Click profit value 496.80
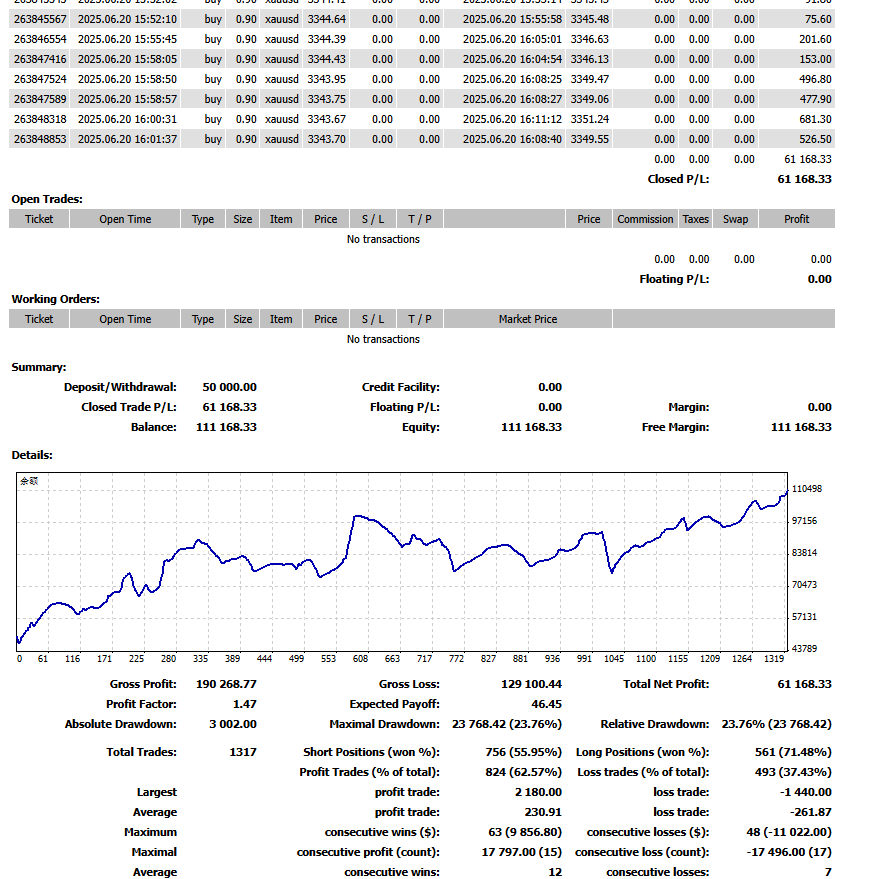Viewport: 869px width, 879px height. (x=815, y=79)
